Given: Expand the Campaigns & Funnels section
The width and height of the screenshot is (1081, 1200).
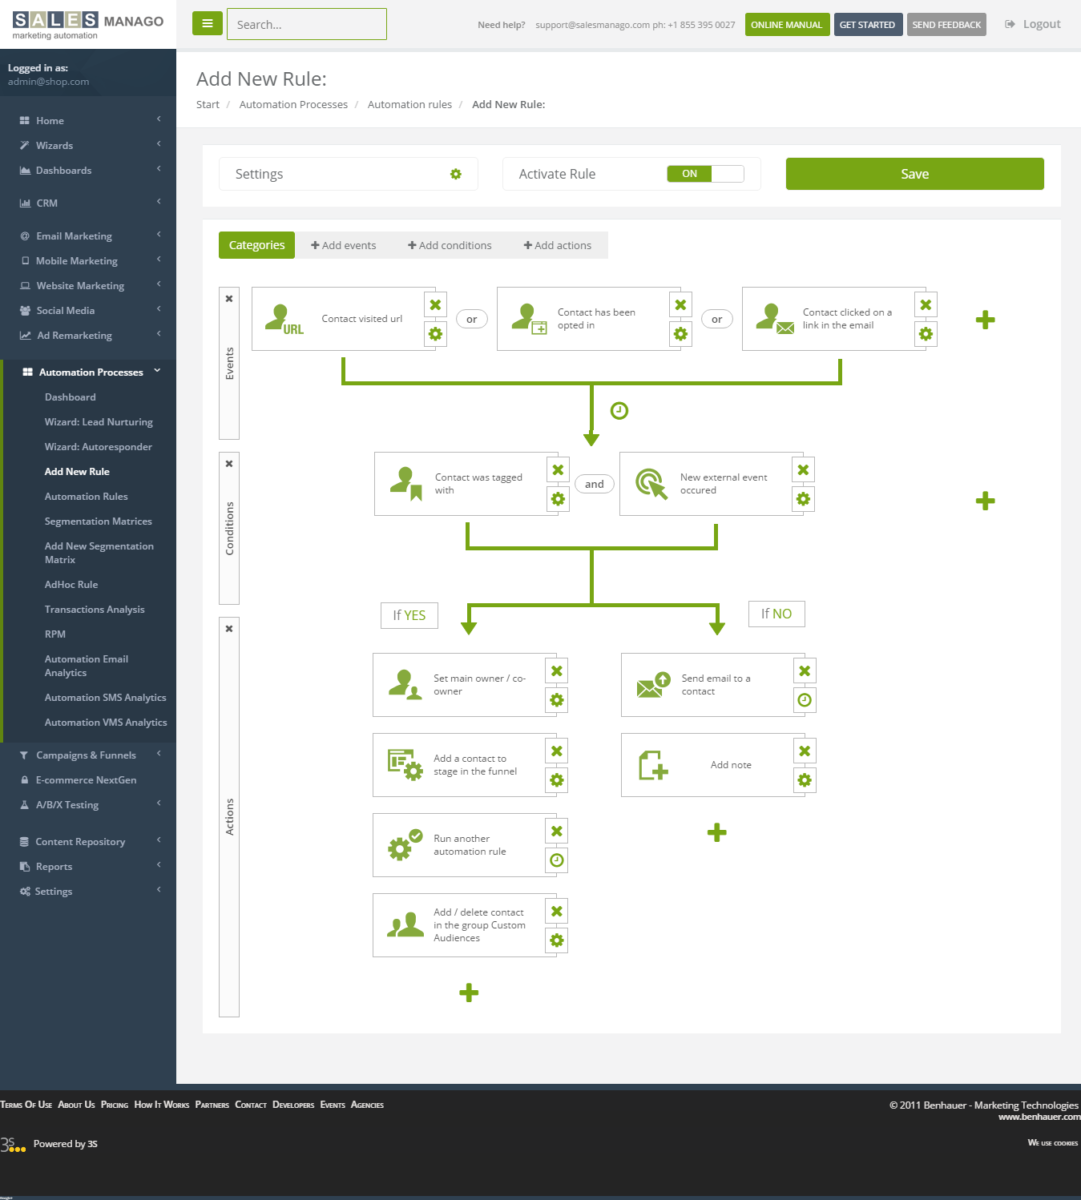Looking at the screenshot, I should pos(88,755).
